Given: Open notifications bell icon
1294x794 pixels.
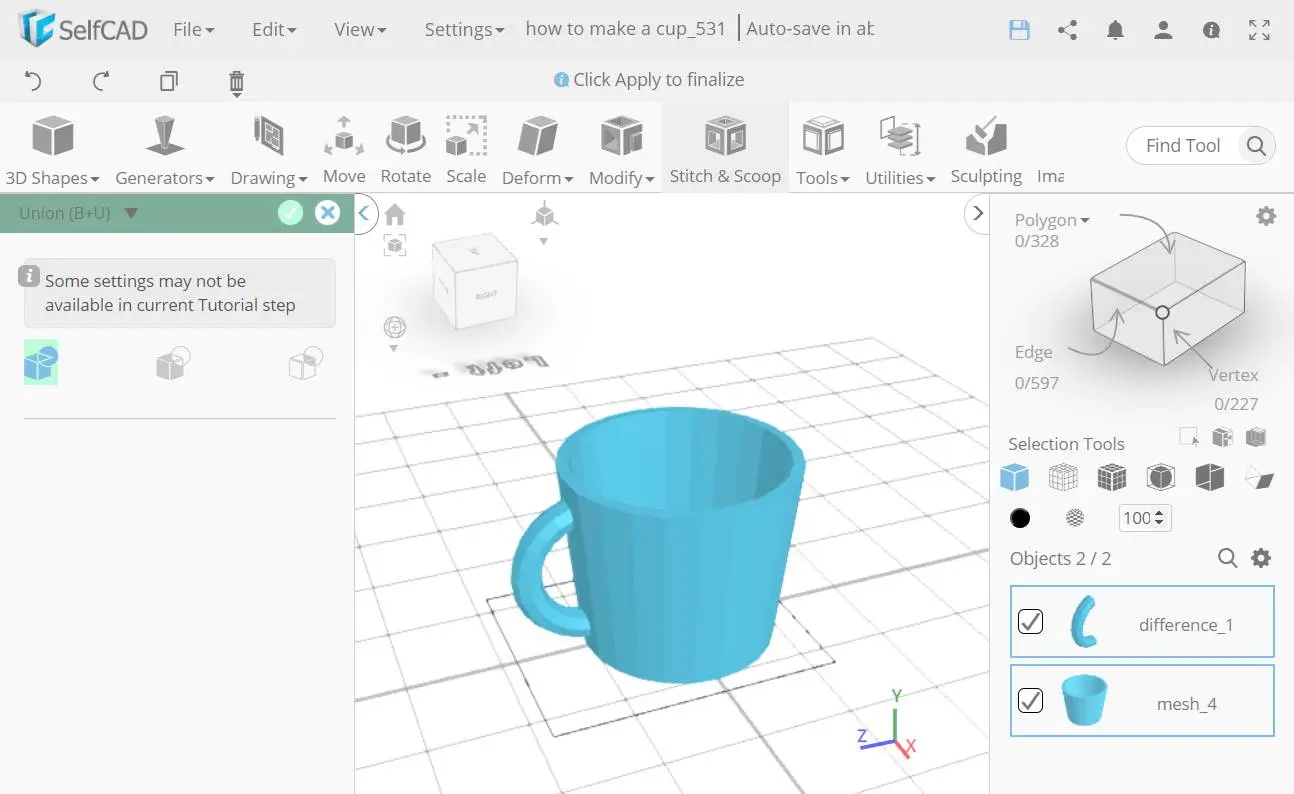Looking at the screenshot, I should click(x=1115, y=30).
